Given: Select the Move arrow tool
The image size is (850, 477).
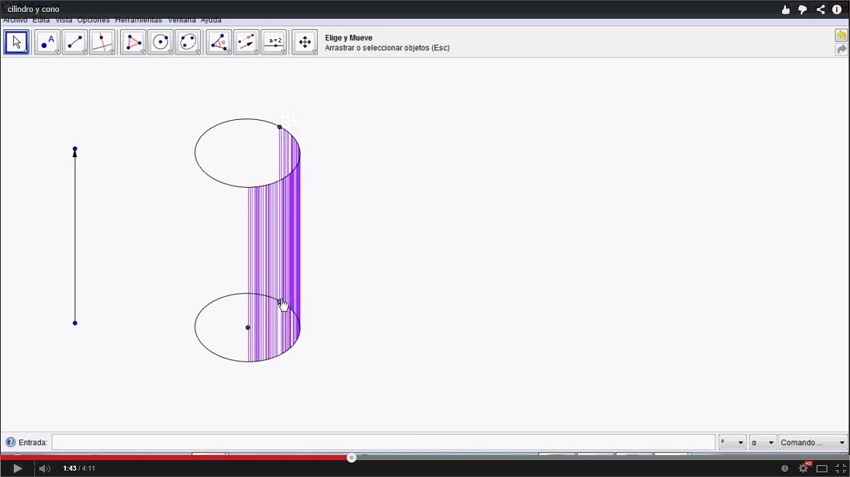Looking at the screenshot, I should click(x=16, y=42).
